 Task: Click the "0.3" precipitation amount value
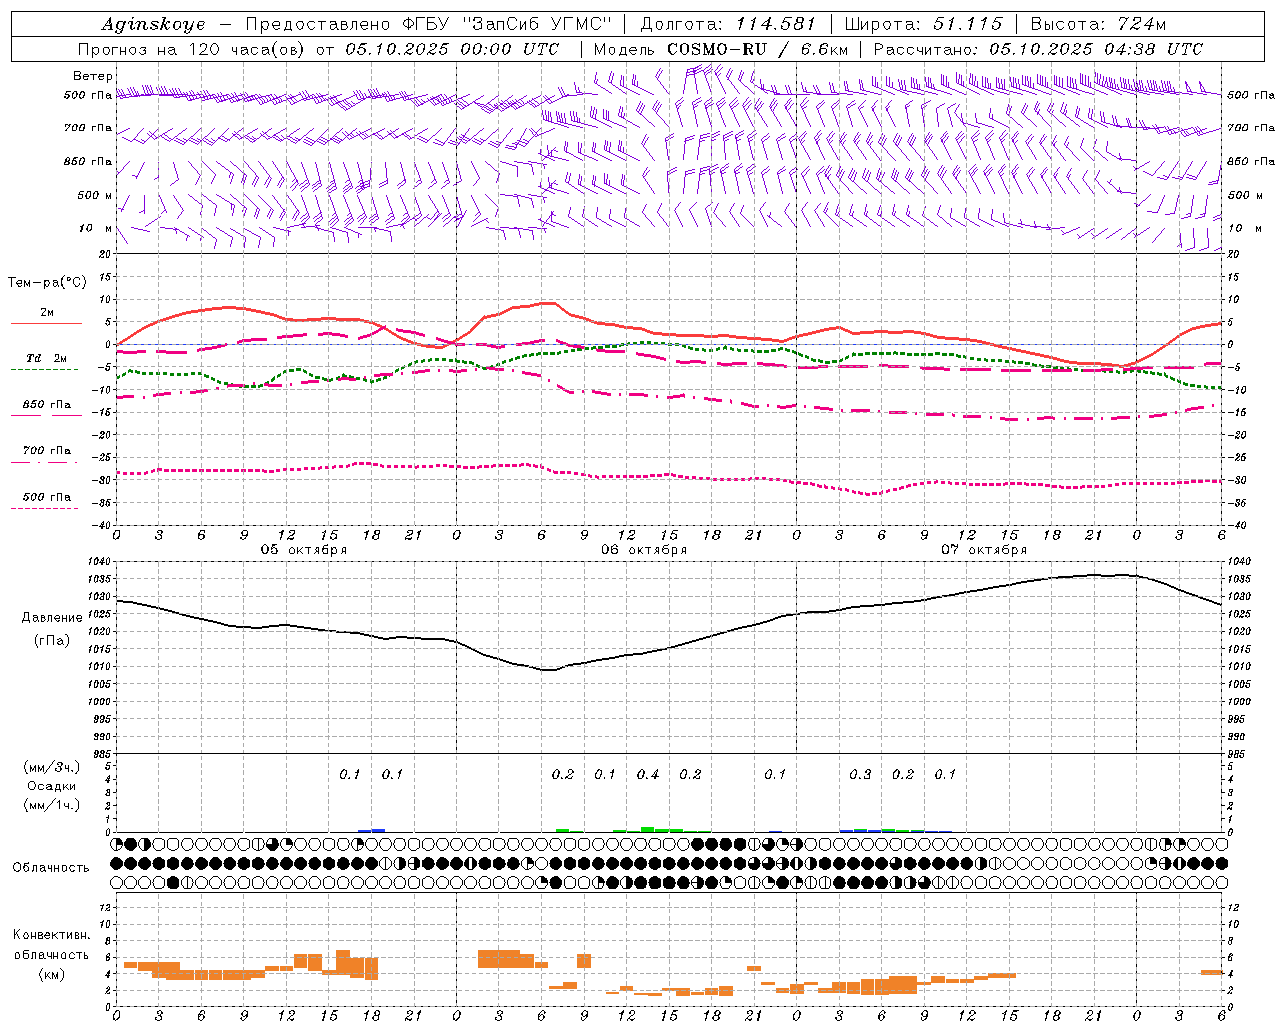pyautogui.click(x=860, y=774)
